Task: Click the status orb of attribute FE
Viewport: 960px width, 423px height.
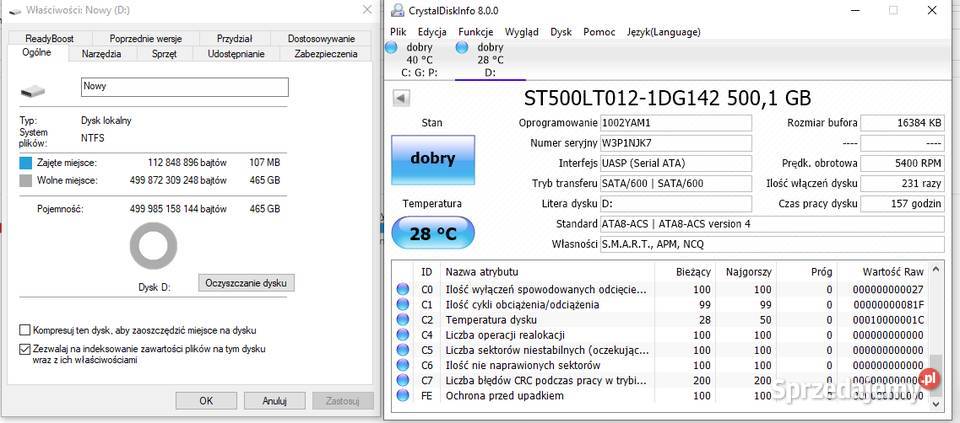Action: [x=402, y=395]
